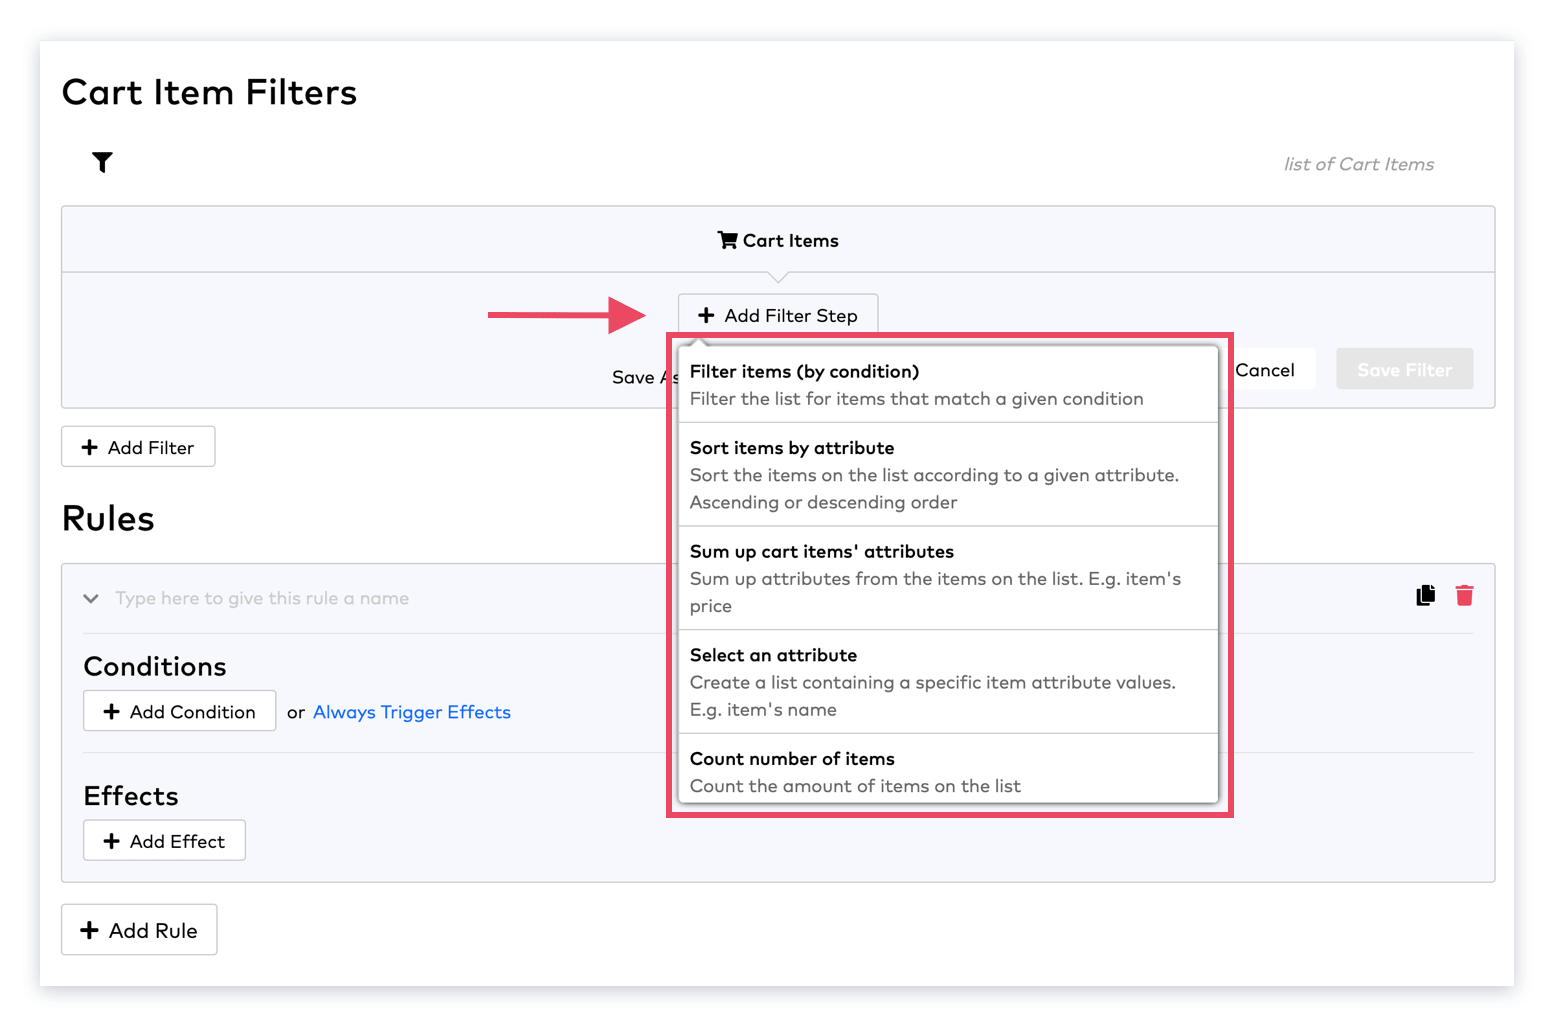The height and width of the screenshot is (1032, 1556).
Task: Click the plus icon on Add Filter
Action: point(90,447)
